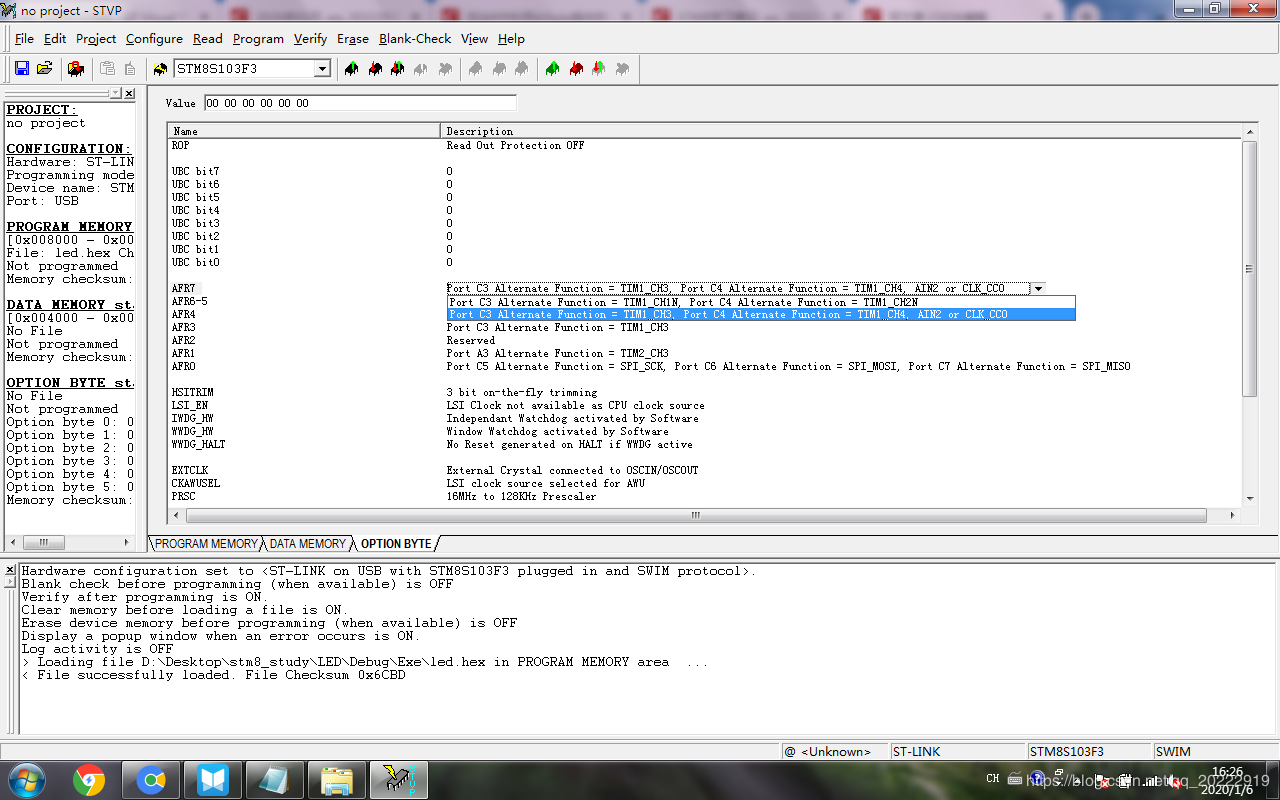
Task: Open the Read menu
Action: pyautogui.click(x=208, y=39)
